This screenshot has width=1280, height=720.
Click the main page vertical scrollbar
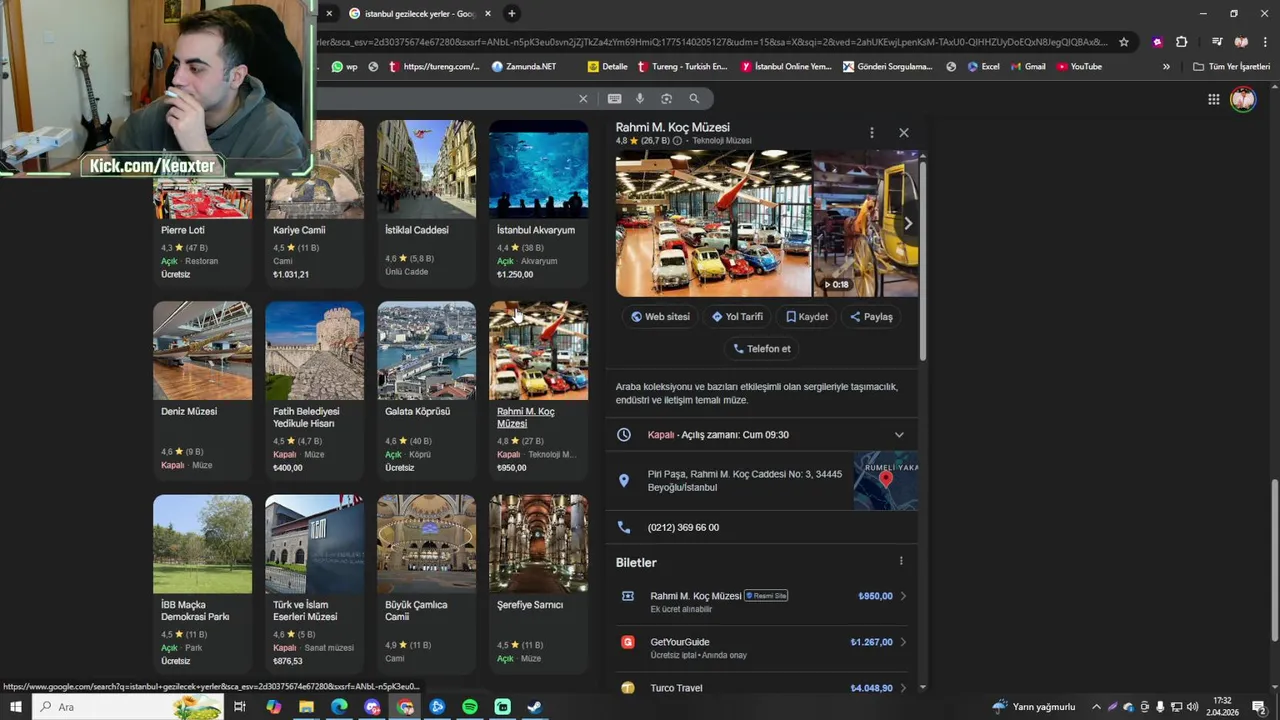[x=1274, y=560]
